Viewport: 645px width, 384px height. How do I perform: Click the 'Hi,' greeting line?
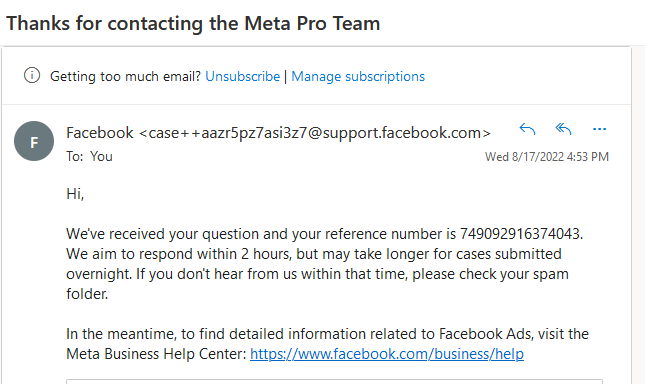click(x=75, y=194)
